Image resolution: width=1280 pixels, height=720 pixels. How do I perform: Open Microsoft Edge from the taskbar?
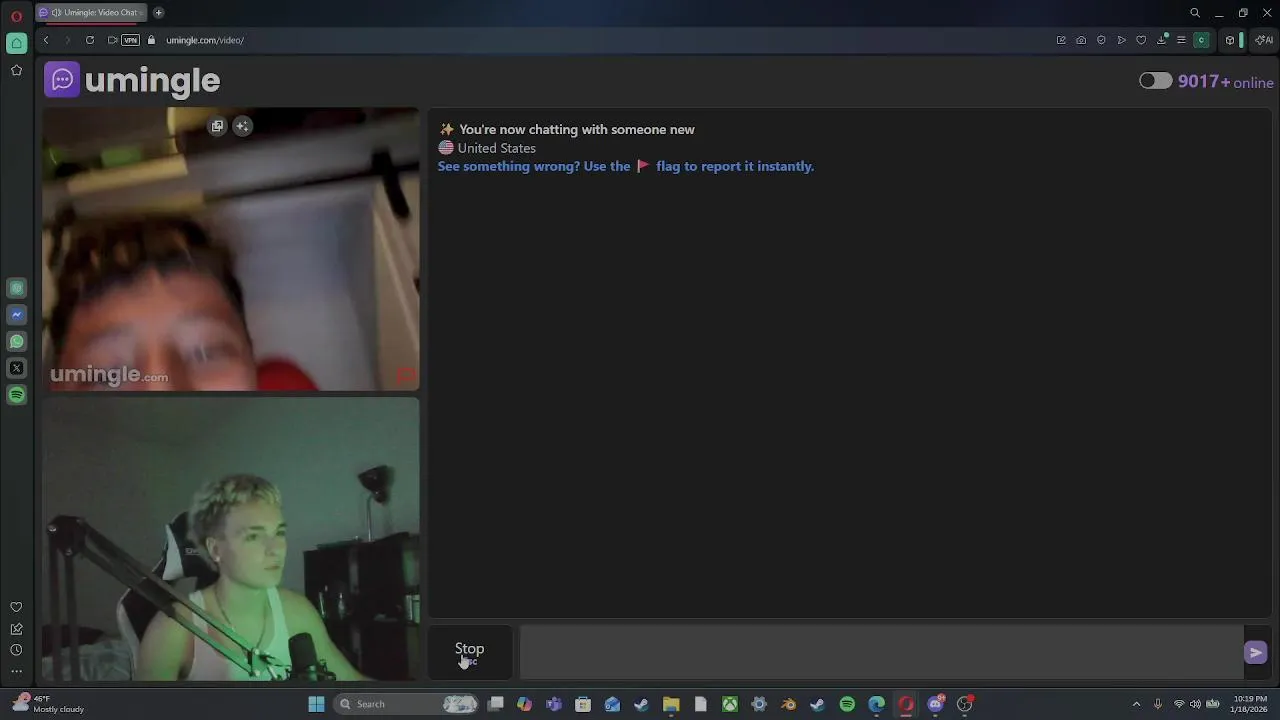(x=876, y=704)
